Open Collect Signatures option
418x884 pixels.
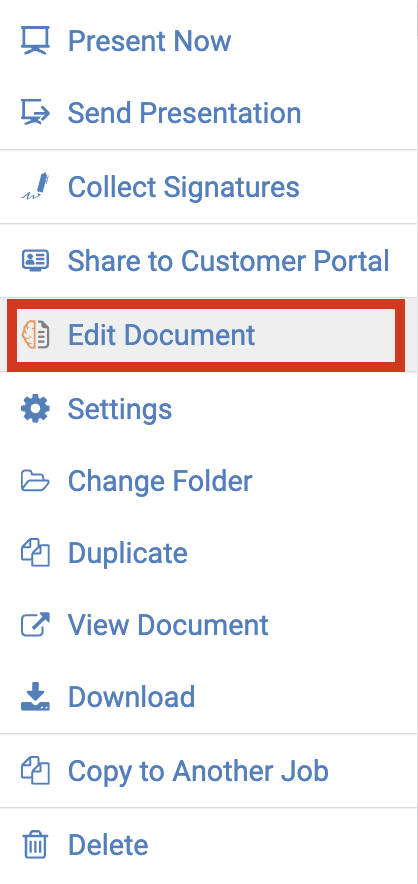(x=209, y=187)
